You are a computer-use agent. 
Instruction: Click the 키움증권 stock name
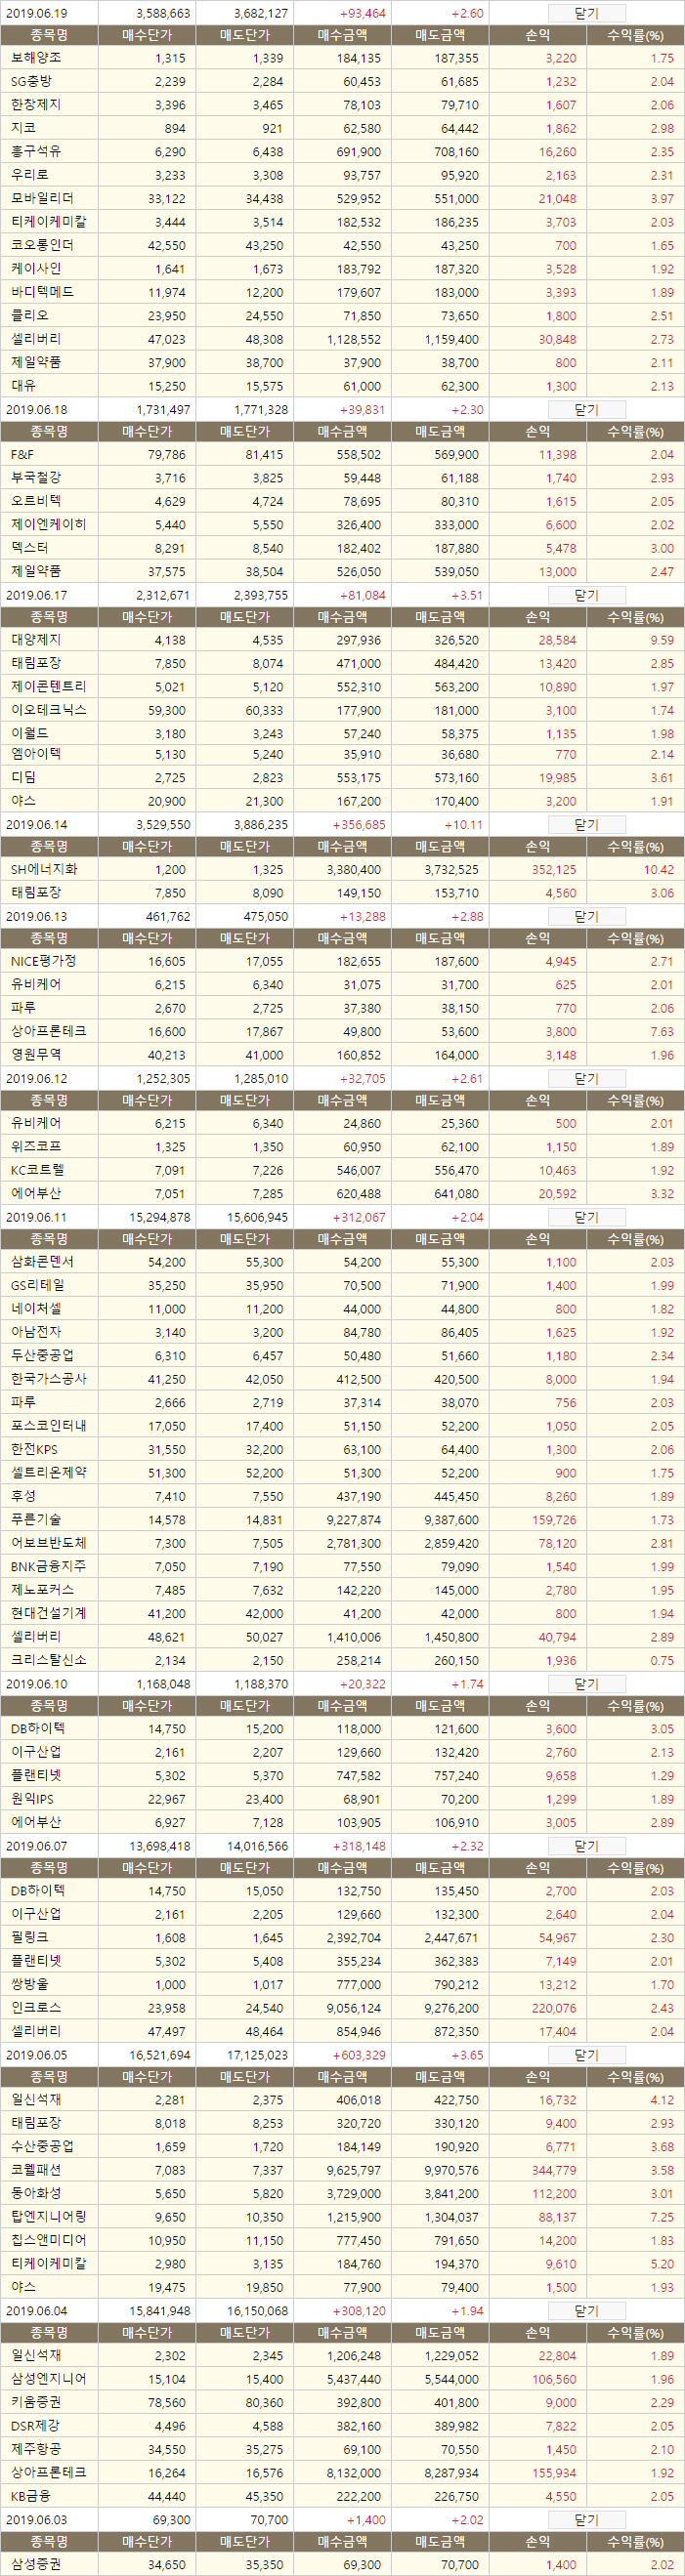coord(35,2402)
